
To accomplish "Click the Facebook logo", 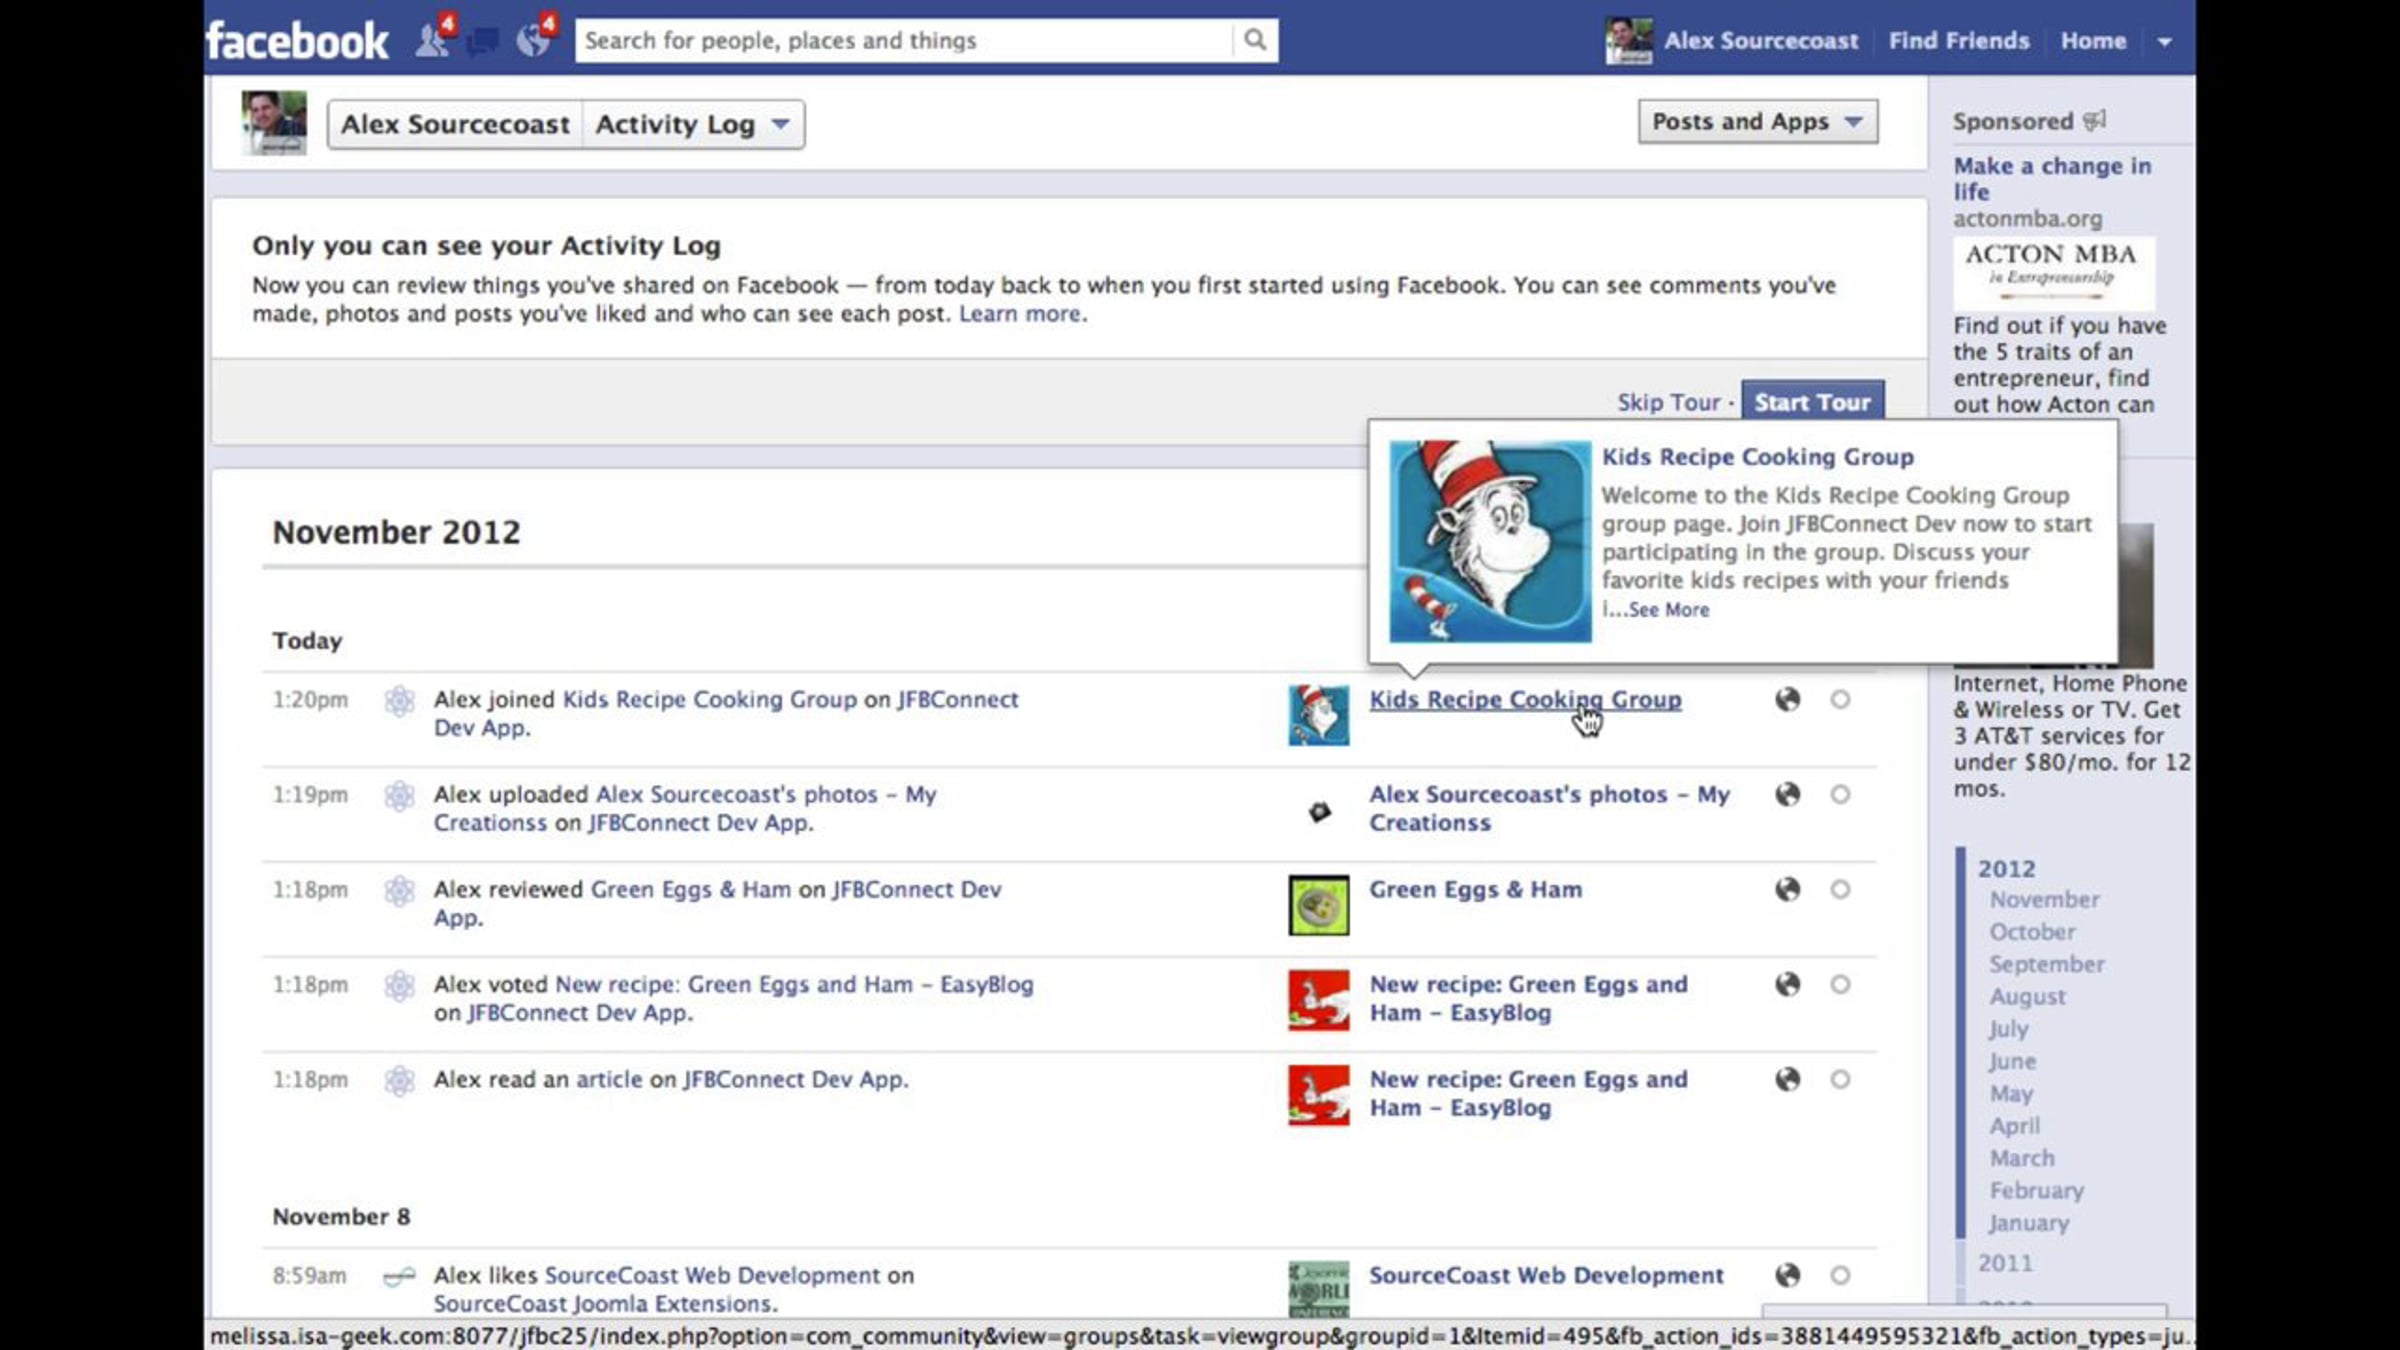I will tap(297, 41).
